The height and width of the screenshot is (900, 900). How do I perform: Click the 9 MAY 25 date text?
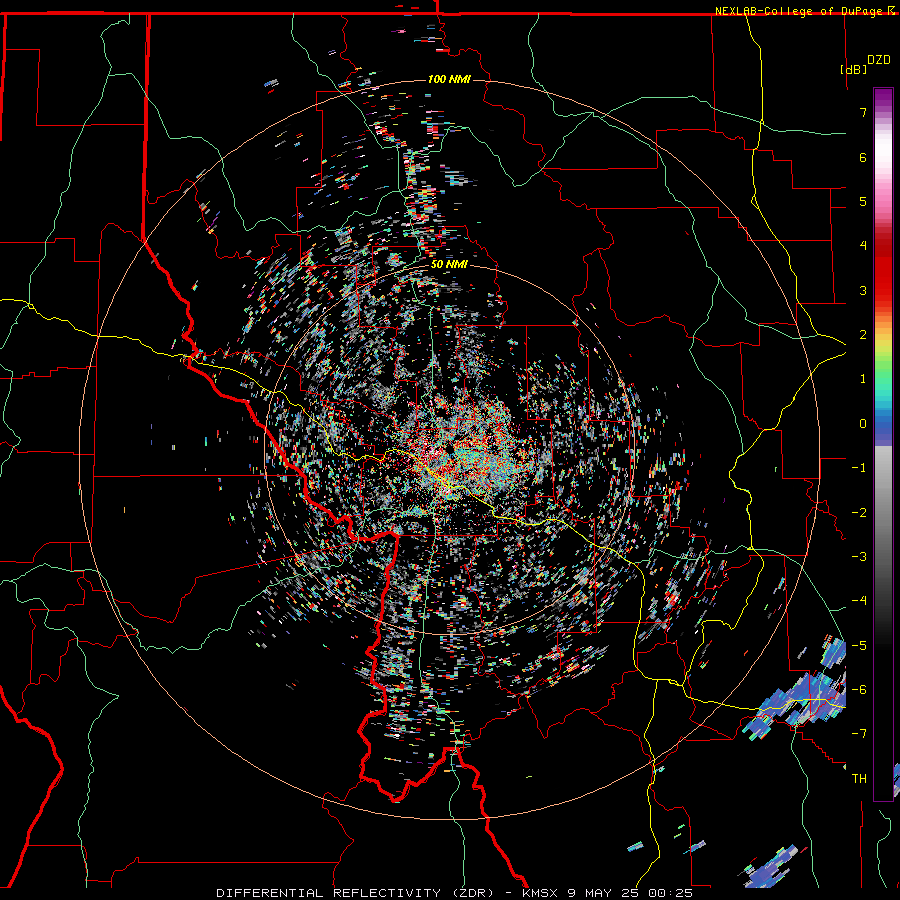pyautogui.click(x=605, y=893)
